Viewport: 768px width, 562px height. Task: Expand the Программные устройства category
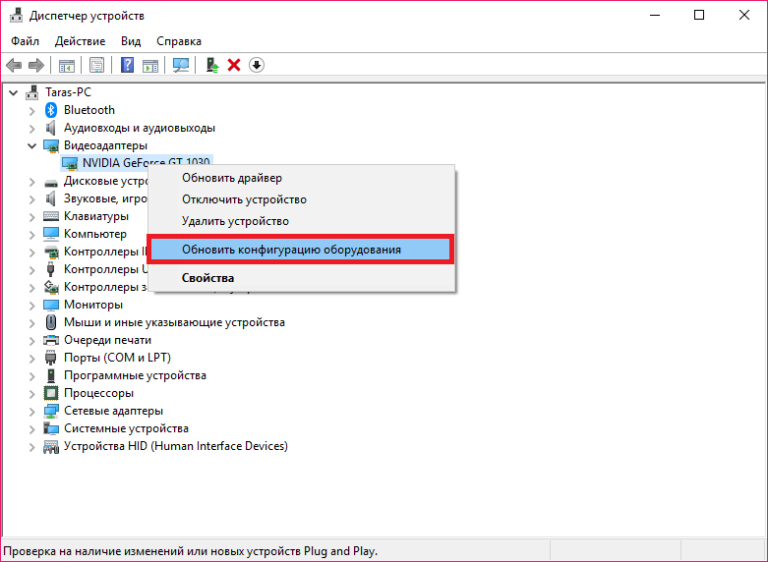[32, 376]
